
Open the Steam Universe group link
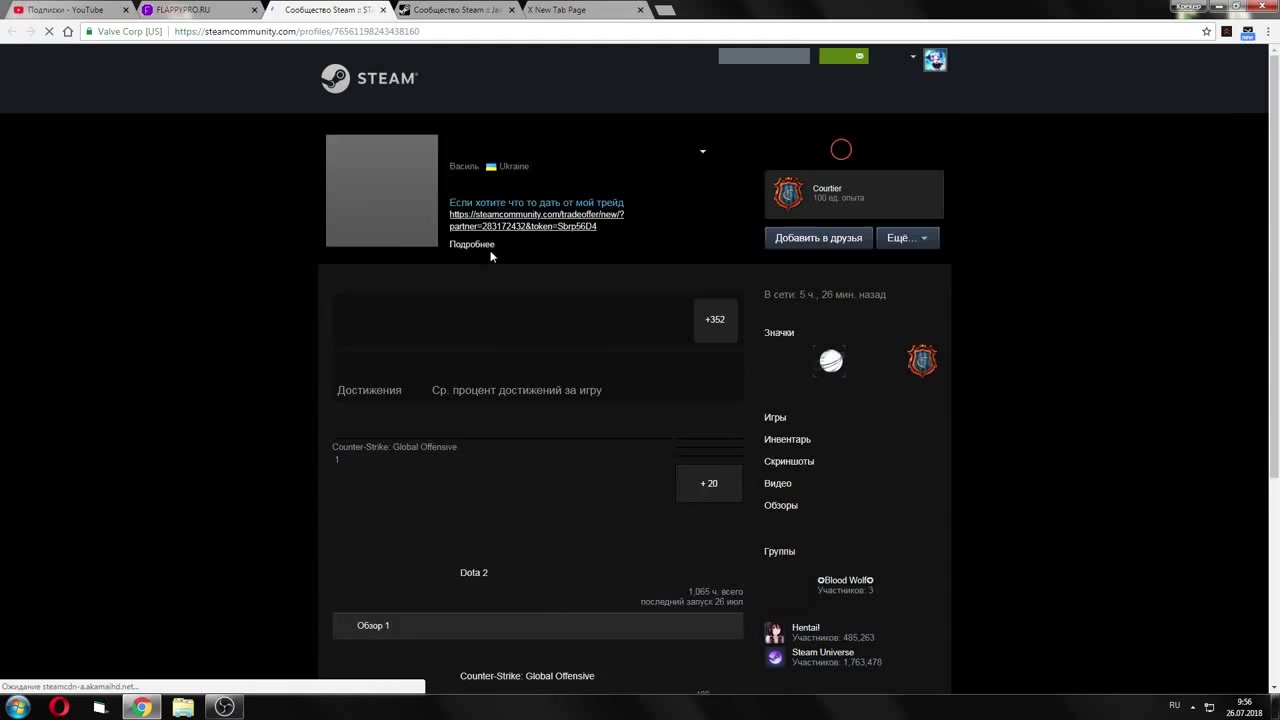point(823,652)
